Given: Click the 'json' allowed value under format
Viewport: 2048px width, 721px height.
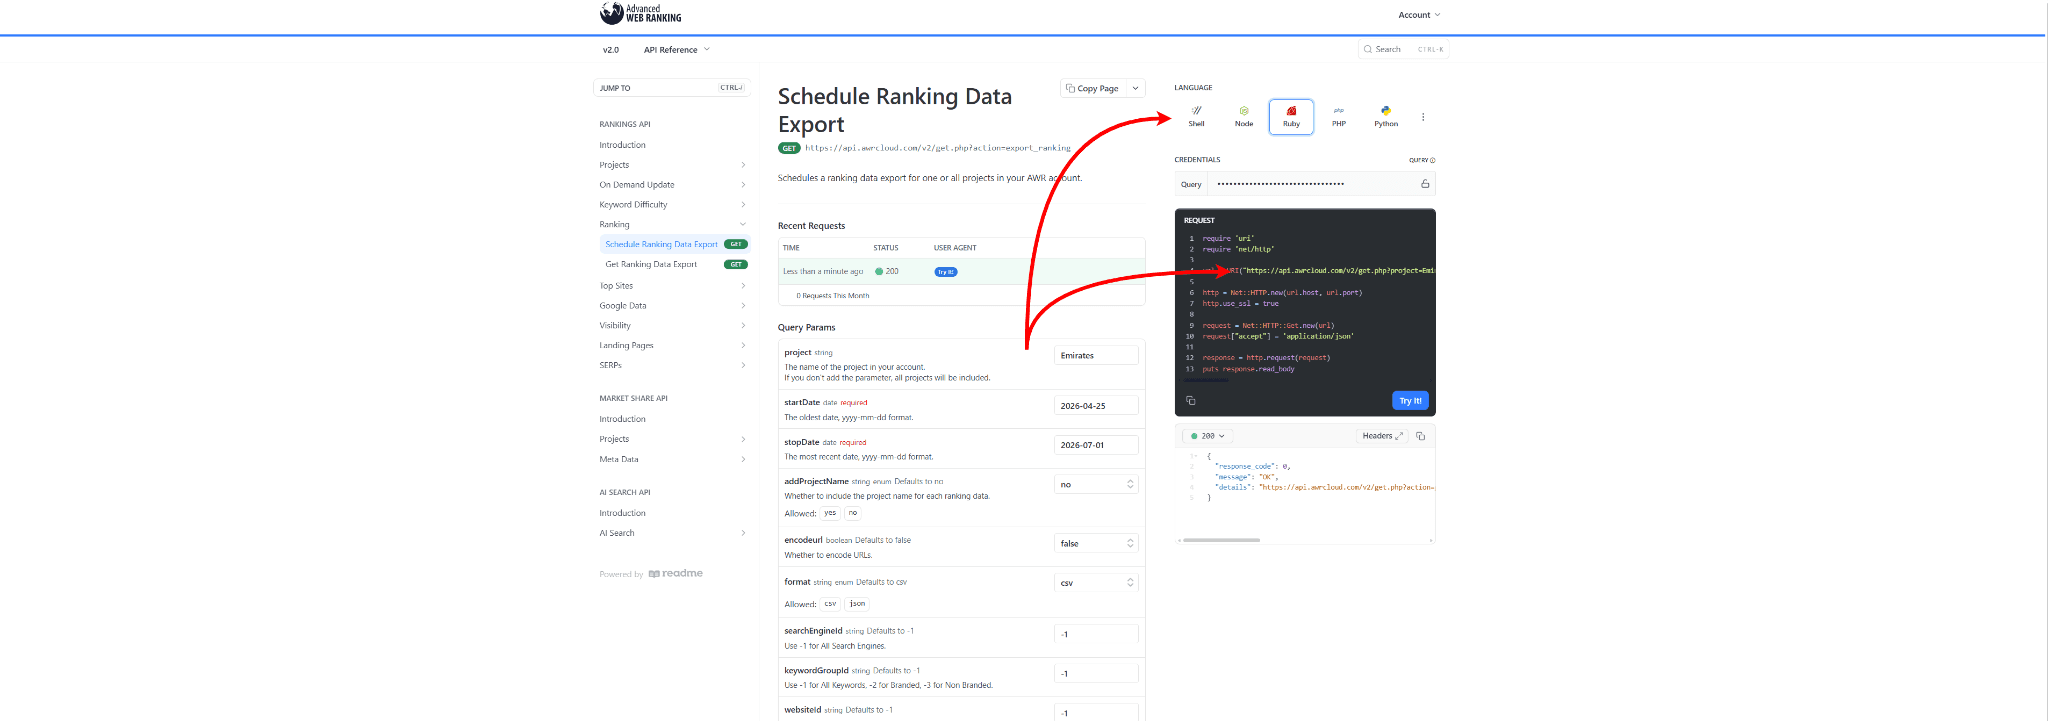Looking at the screenshot, I should (x=857, y=604).
